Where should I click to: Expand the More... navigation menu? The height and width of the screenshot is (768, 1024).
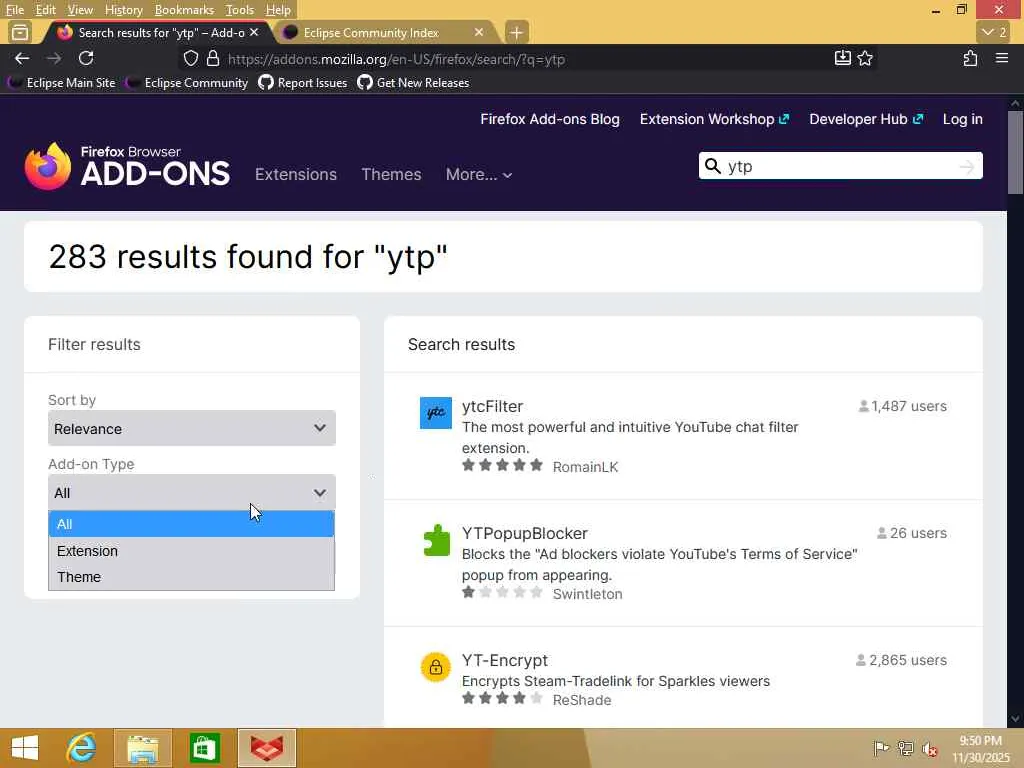tap(479, 174)
